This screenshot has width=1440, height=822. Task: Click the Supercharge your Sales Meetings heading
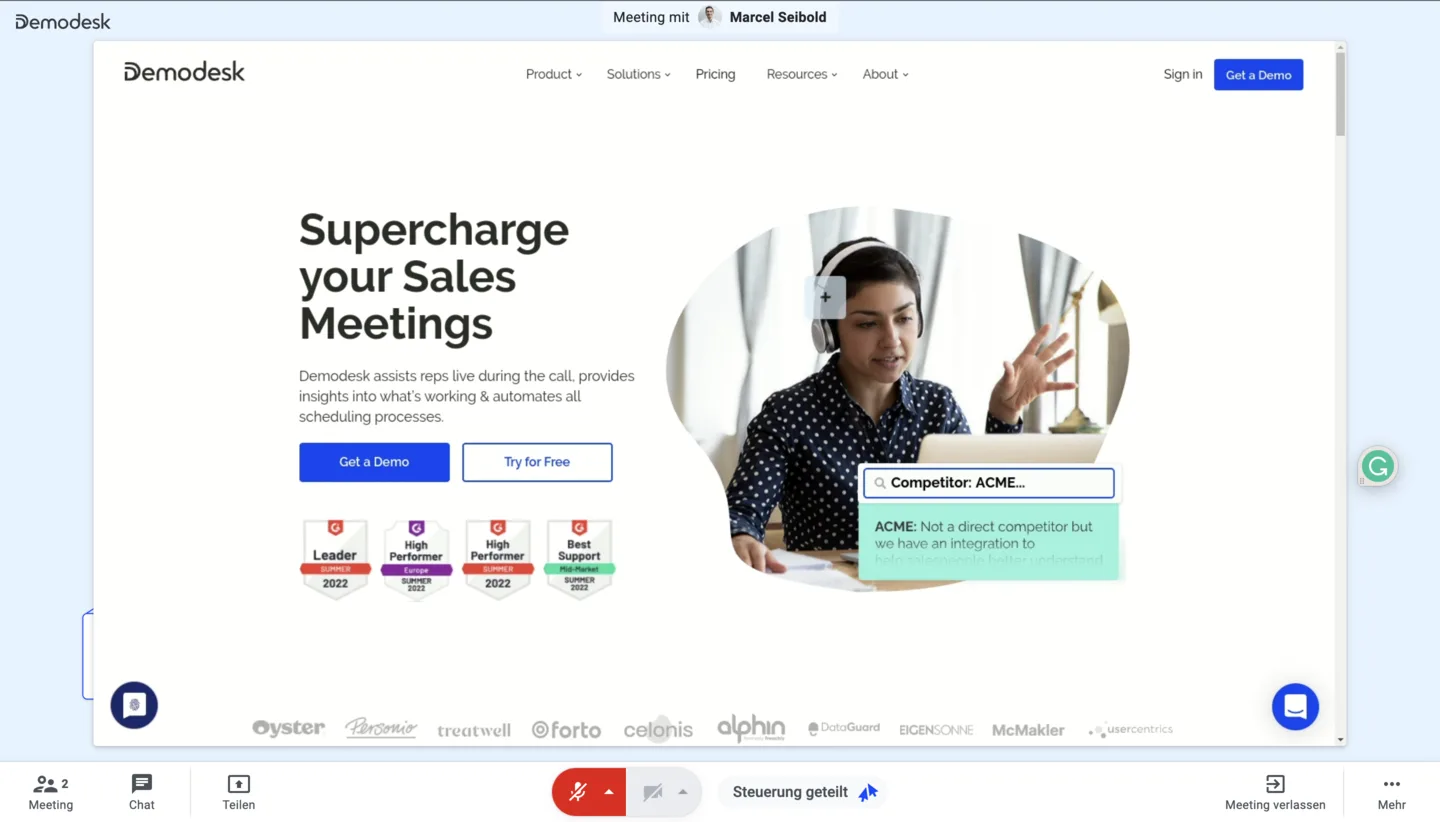[x=434, y=276]
